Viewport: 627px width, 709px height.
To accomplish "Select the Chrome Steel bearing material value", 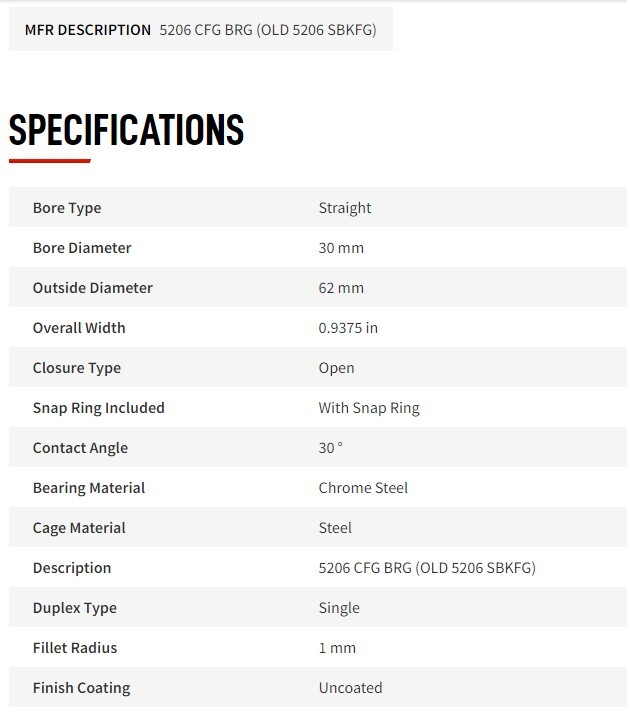I will click(x=363, y=488).
